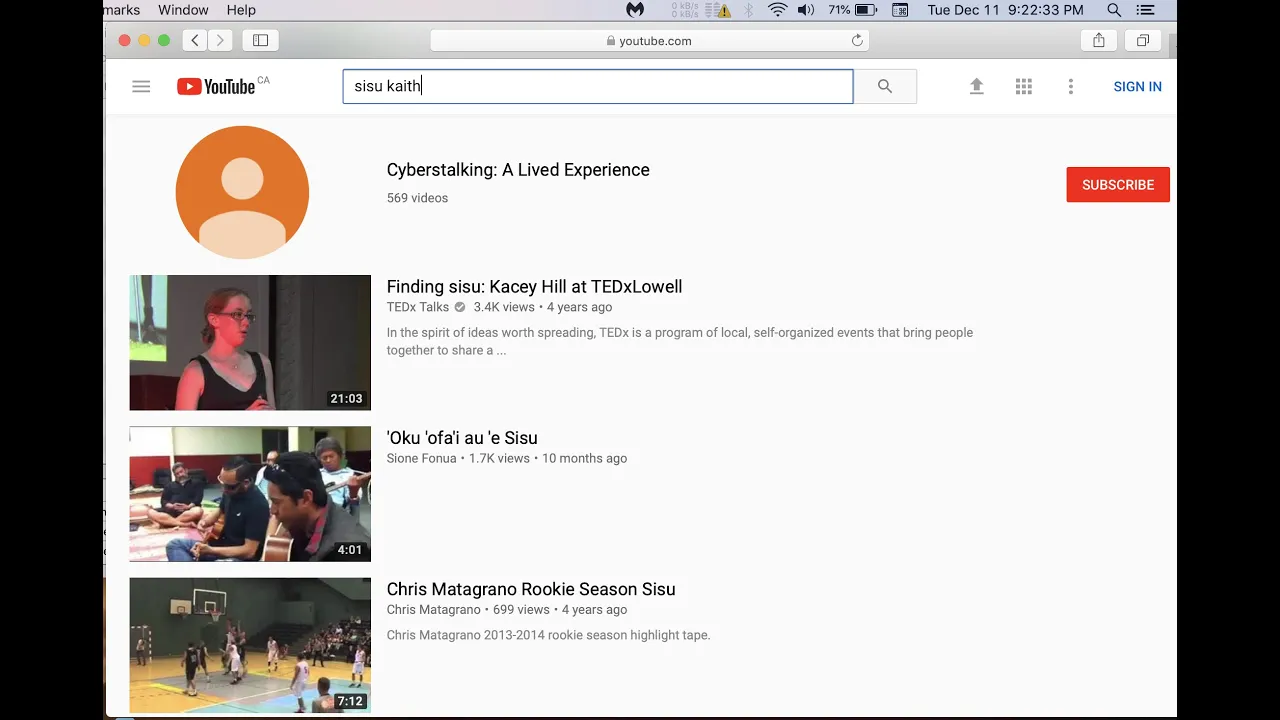Open the Safari share icon
The image size is (1280, 720).
pyautogui.click(x=1099, y=40)
